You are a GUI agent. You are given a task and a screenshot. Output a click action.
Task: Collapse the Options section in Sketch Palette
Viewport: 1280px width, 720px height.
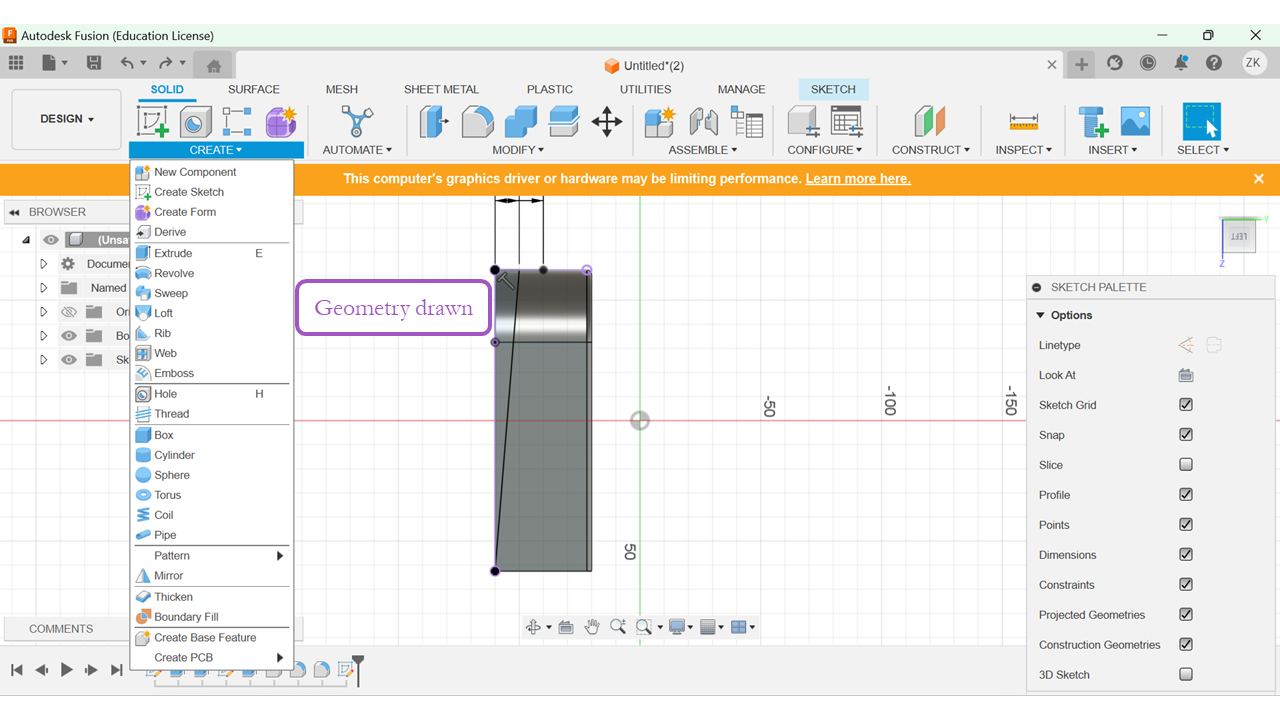pyautogui.click(x=1042, y=315)
